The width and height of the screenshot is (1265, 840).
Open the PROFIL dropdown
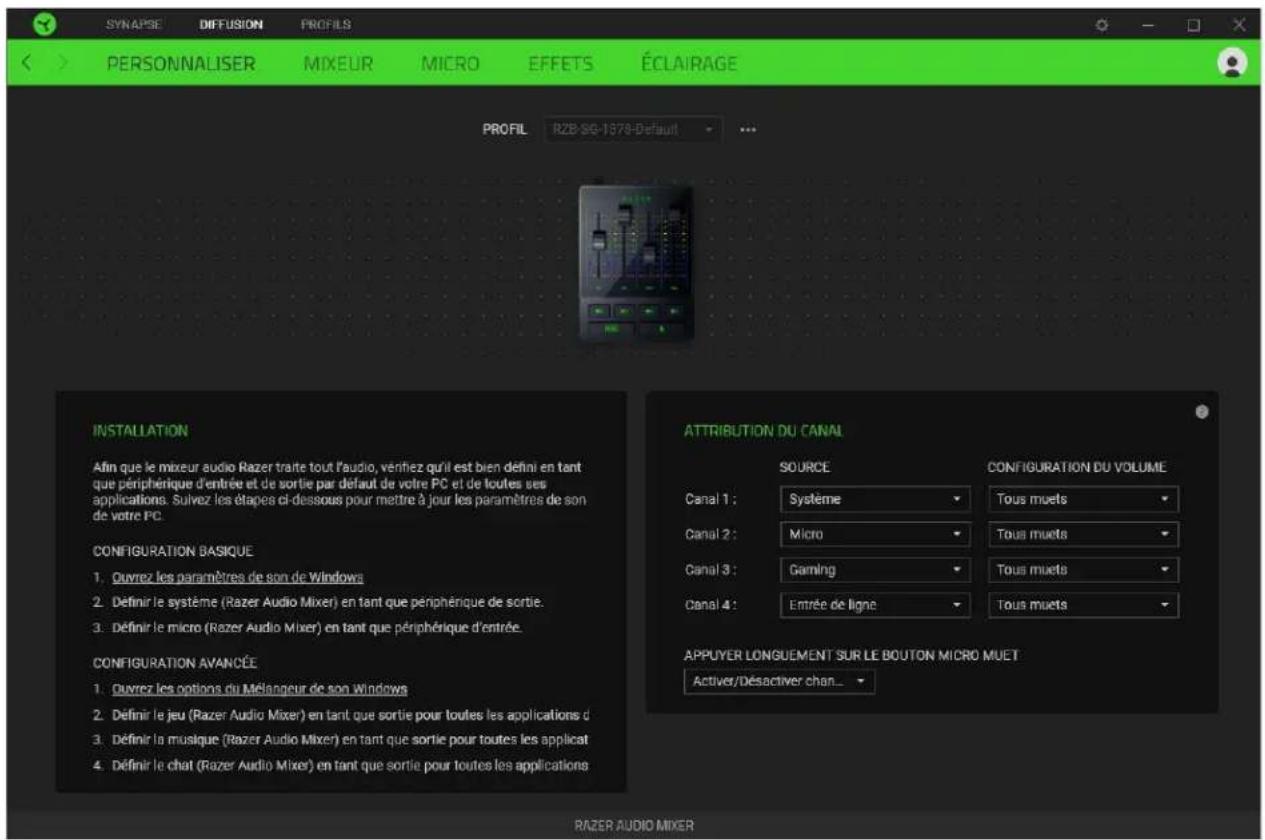click(x=632, y=130)
